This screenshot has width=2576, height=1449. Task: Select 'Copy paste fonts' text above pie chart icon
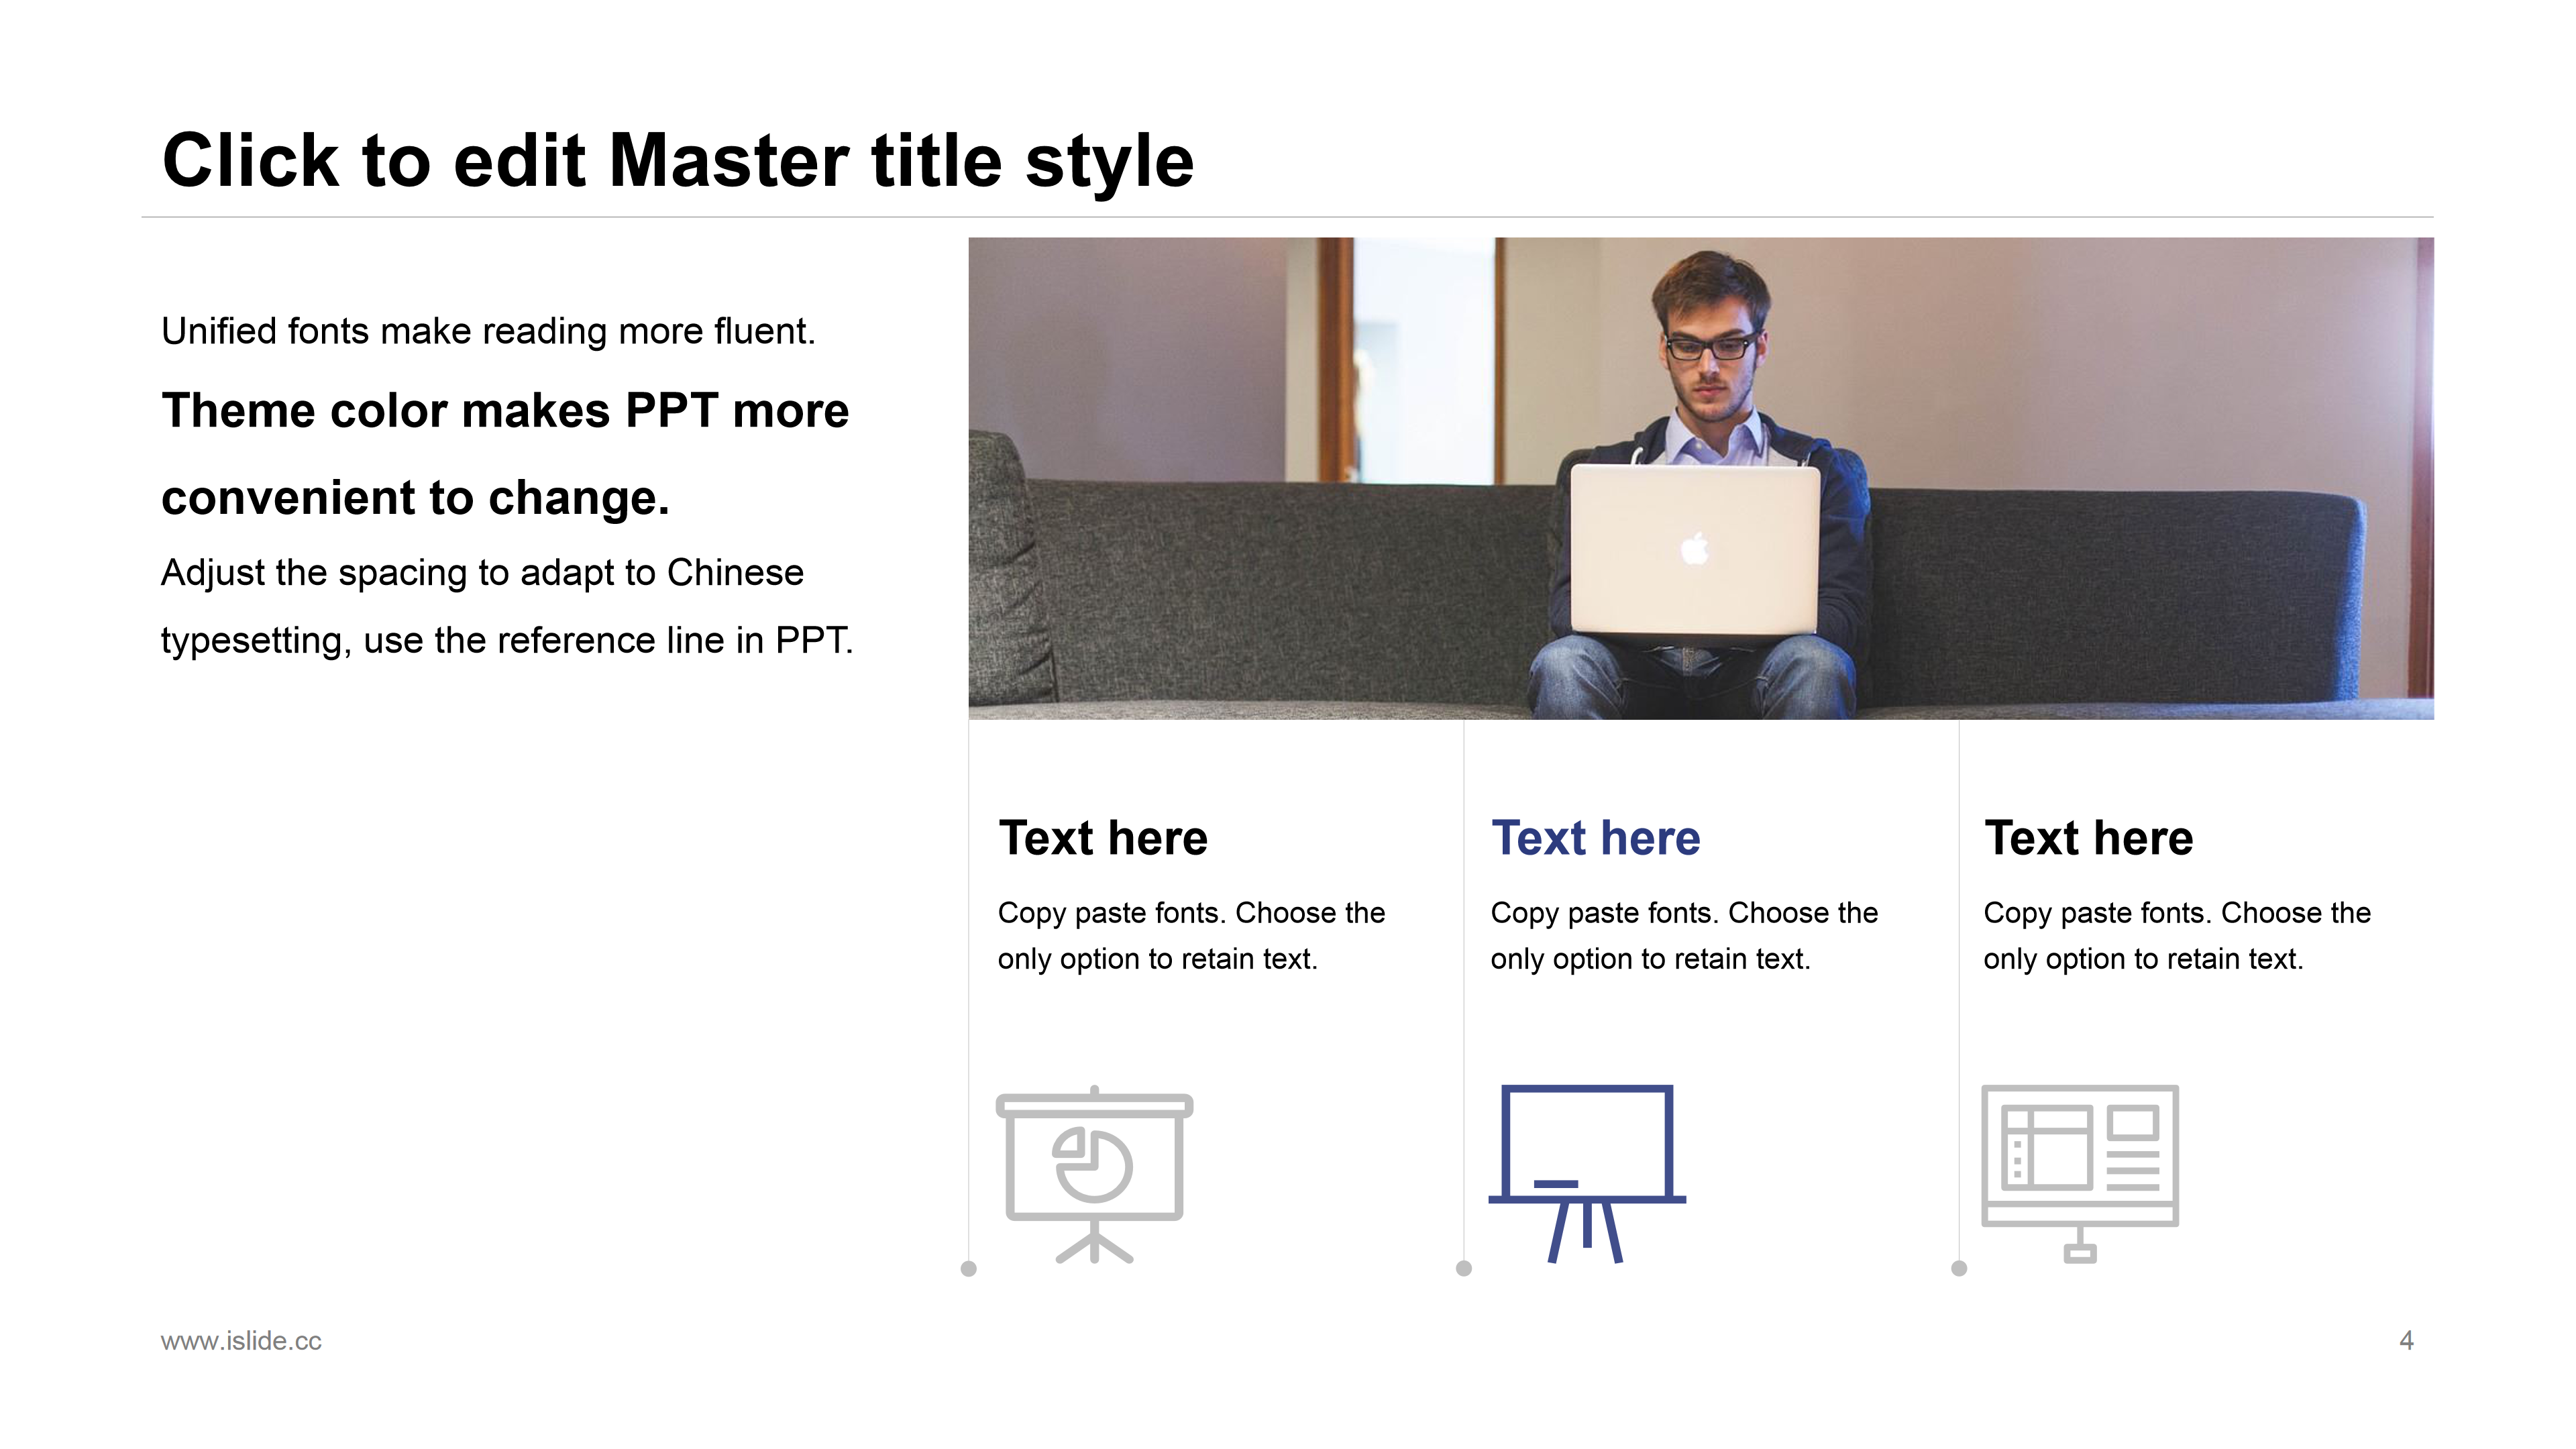click(x=1191, y=935)
